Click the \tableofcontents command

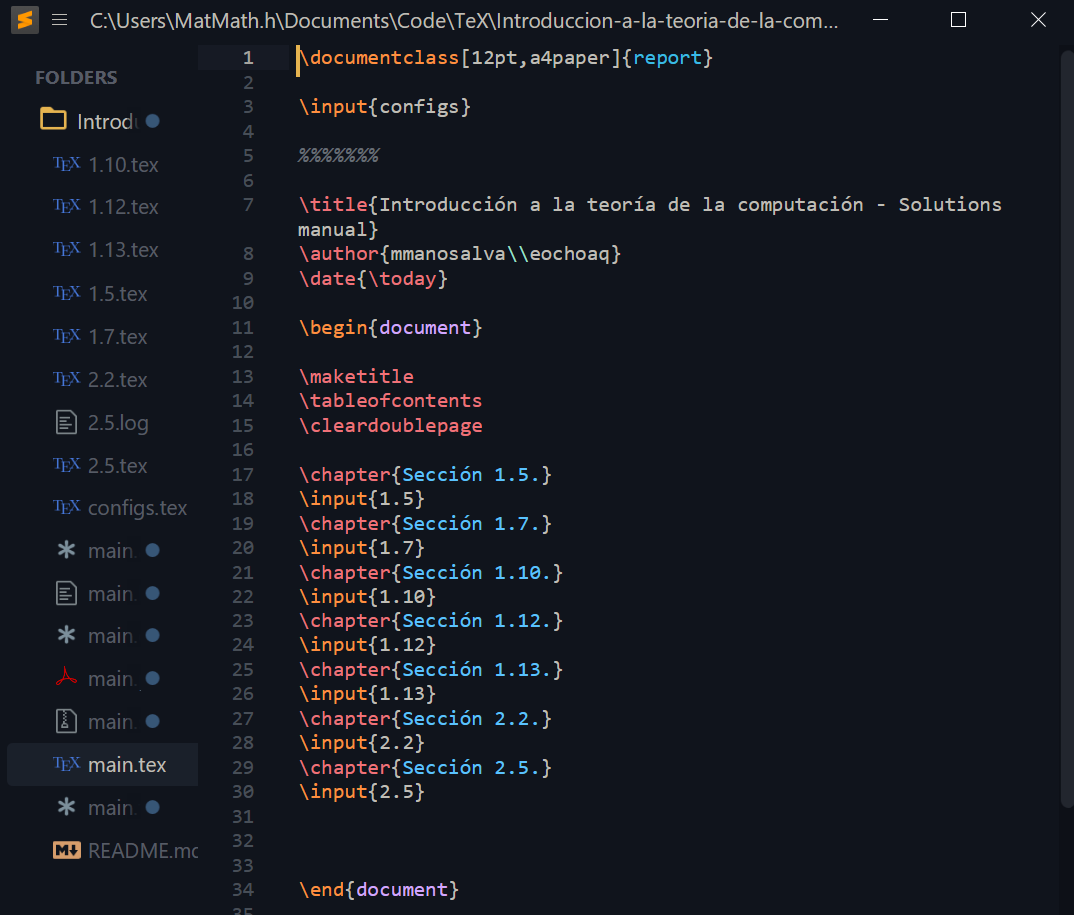390,400
